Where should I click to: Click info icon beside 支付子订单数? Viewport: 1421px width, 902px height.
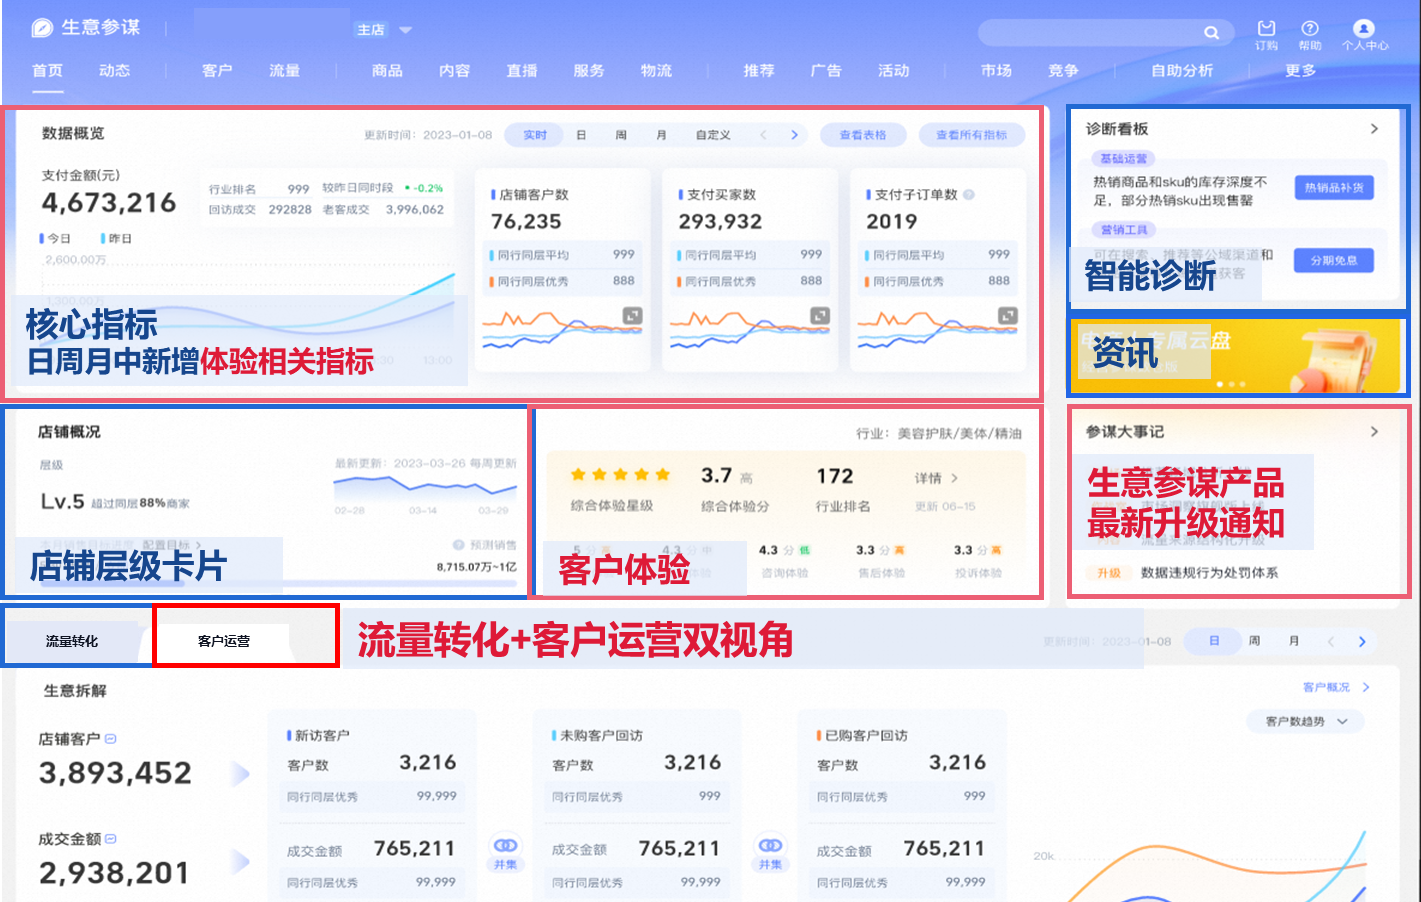pos(968,195)
